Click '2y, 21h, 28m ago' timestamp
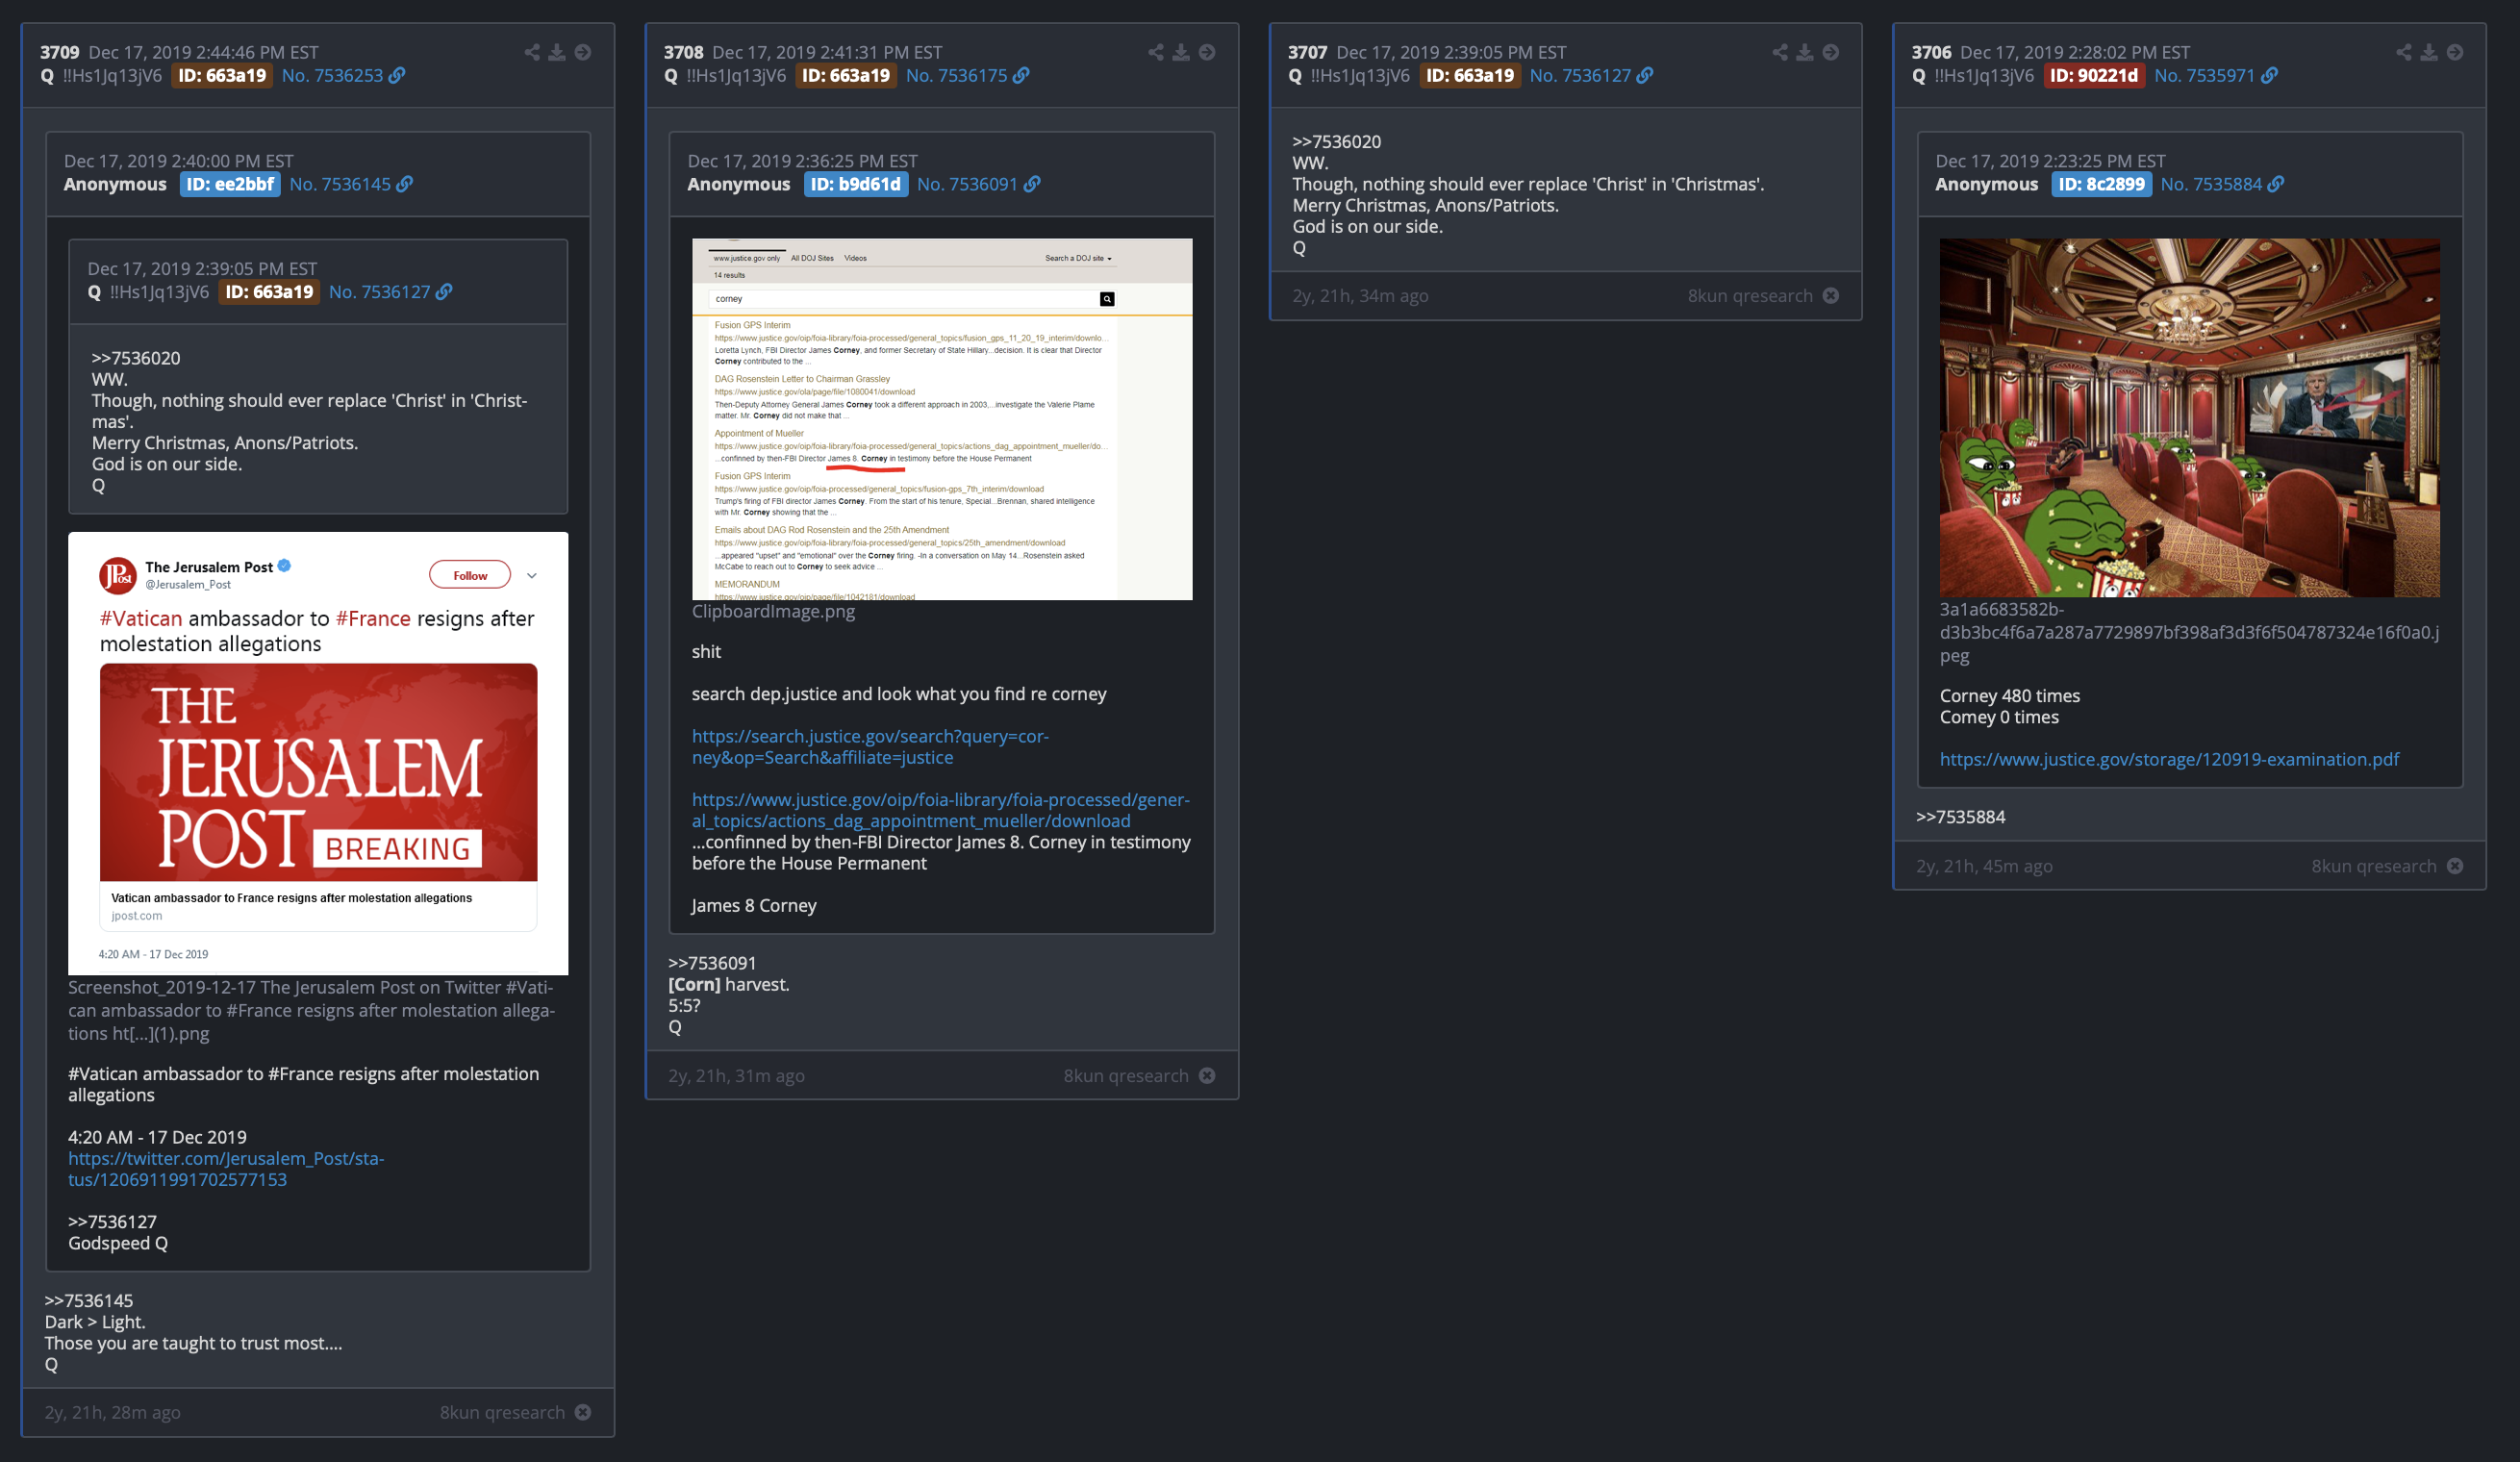The width and height of the screenshot is (2520, 1462). click(112, 1412)
